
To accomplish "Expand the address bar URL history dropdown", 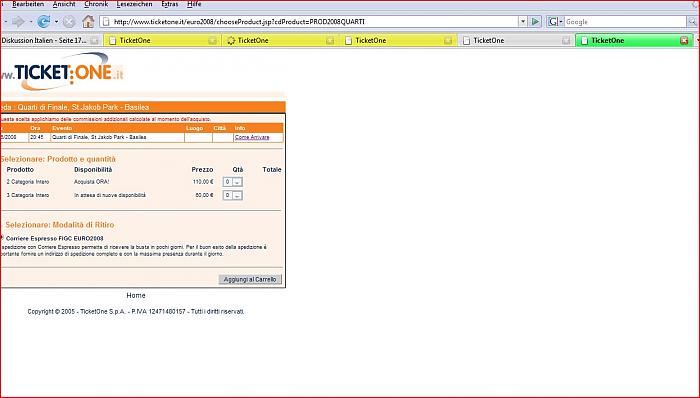I will pyautogui.click(x=523, y=21).
